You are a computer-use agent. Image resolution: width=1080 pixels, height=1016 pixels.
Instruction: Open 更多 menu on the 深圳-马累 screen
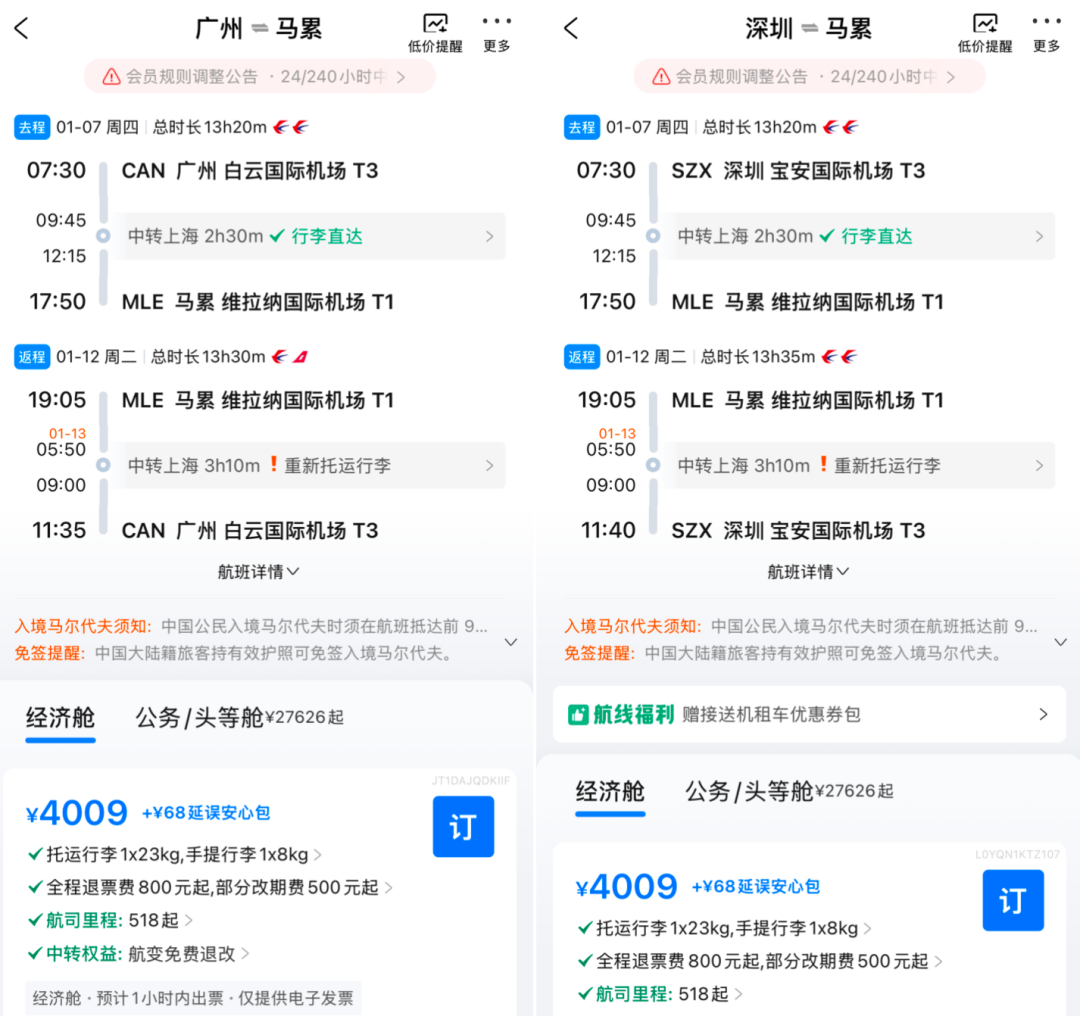pos(1046,33)
